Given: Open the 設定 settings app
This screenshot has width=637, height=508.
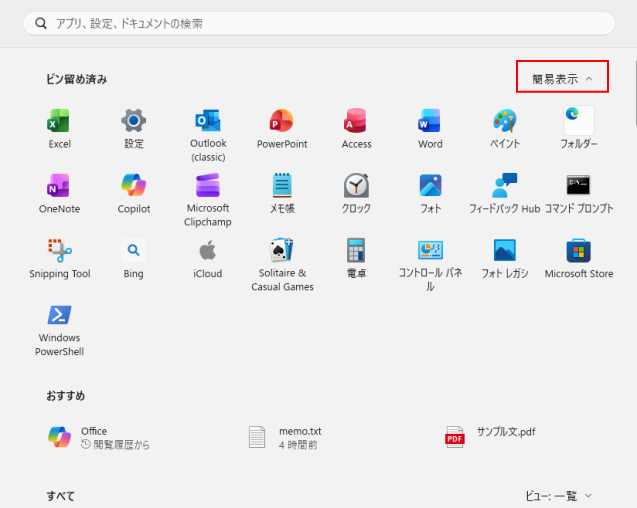Looking at the screenshot, I should 134,129.
